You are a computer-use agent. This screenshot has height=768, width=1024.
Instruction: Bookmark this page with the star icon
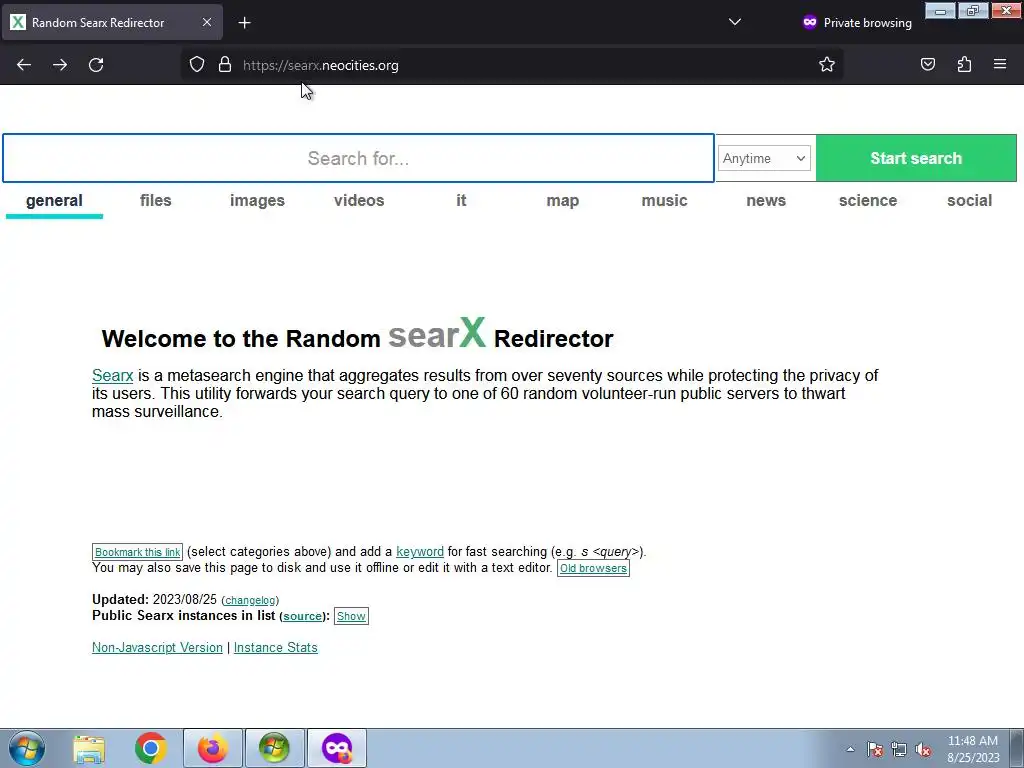[x=827, y=65]
